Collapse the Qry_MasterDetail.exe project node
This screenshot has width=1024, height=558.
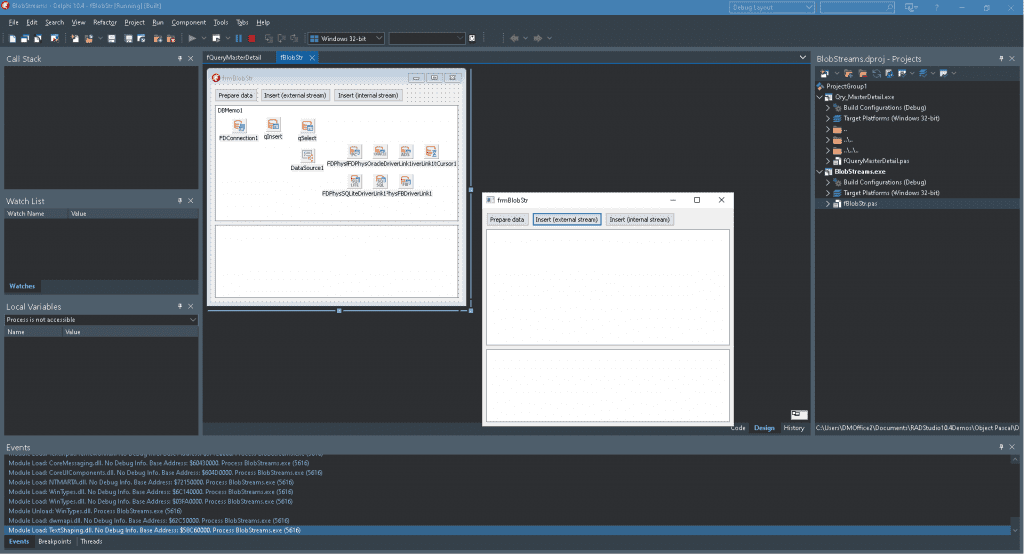820,97
